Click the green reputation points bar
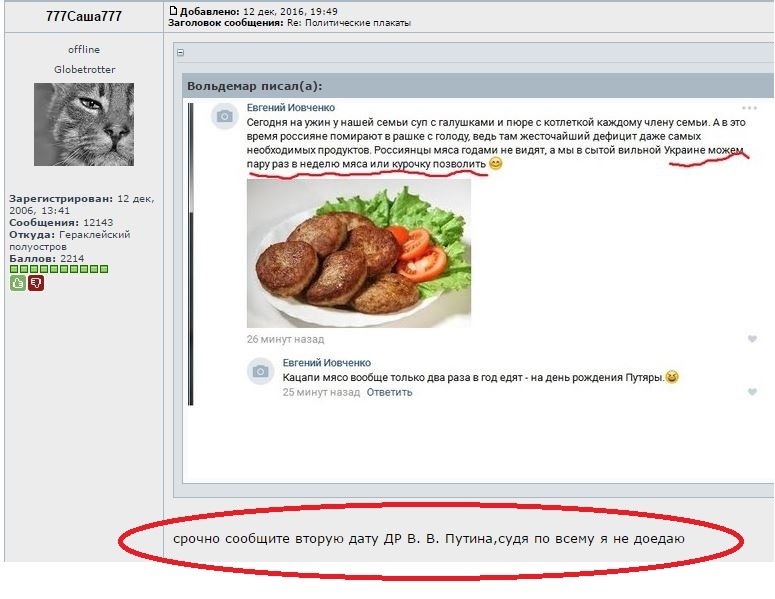The height and width of the screenshot is (599, 775). [59, 269]
